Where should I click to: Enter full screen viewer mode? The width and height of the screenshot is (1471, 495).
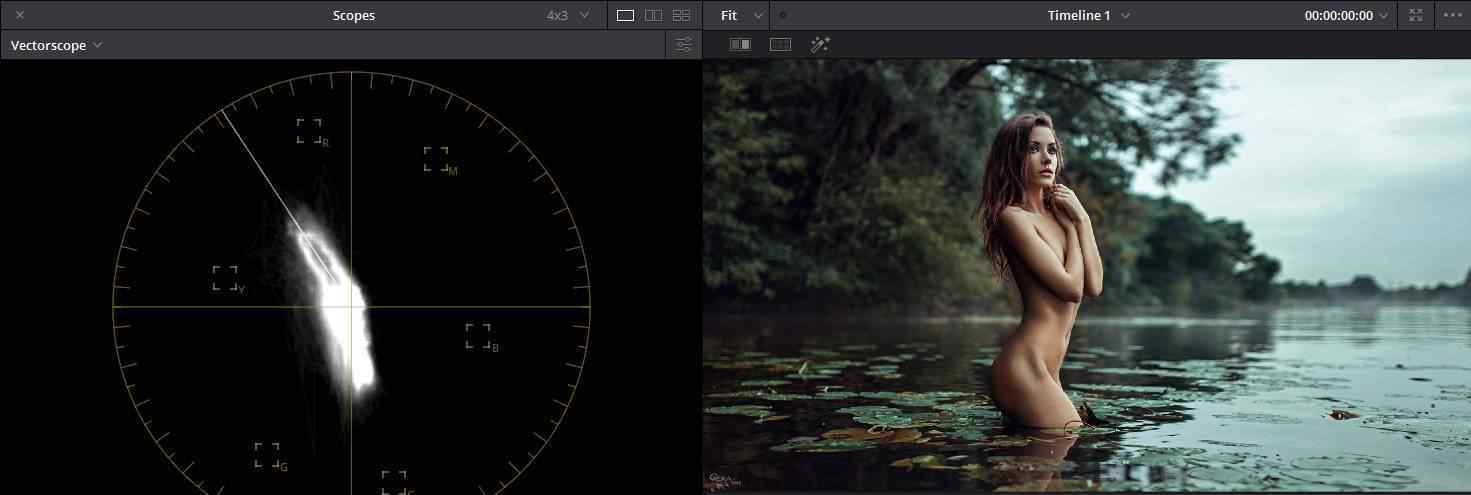[x=1415, y=15]
